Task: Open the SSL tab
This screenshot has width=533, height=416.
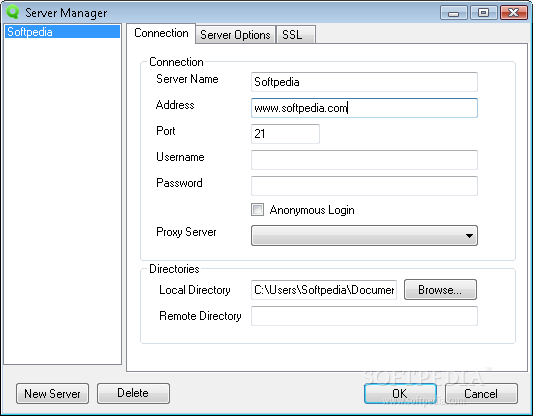Action: [x=296, y=35]
